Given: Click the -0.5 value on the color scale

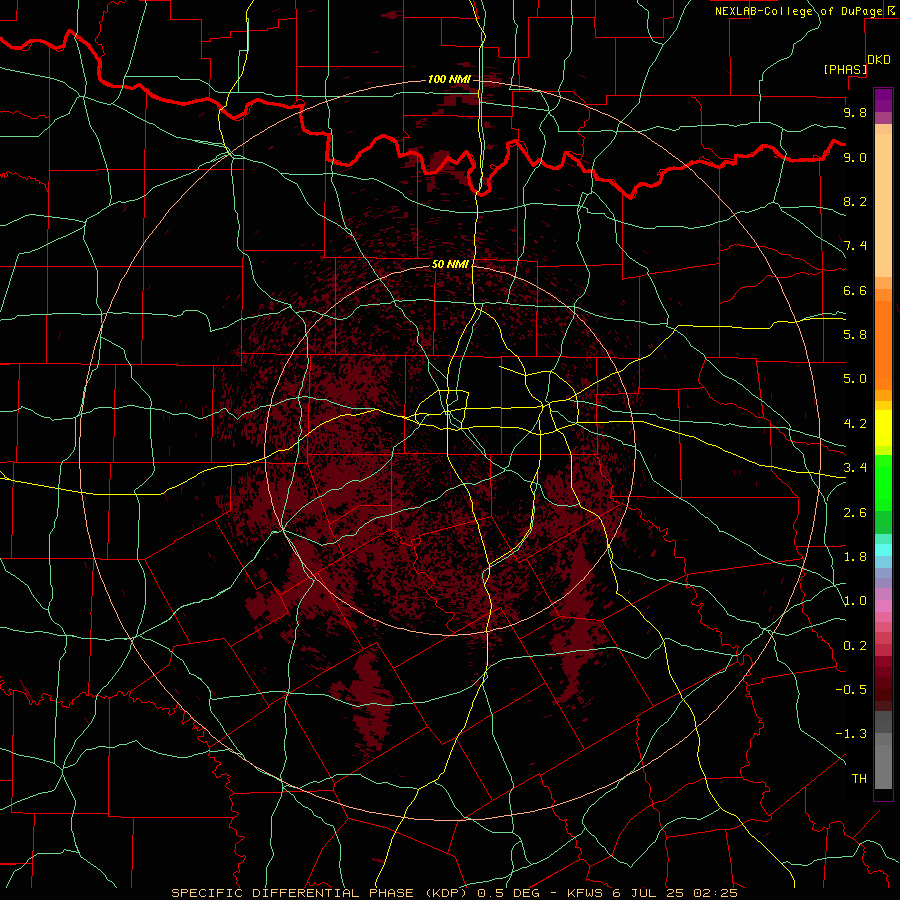Looking at the screenshot, I should (851, 689).
